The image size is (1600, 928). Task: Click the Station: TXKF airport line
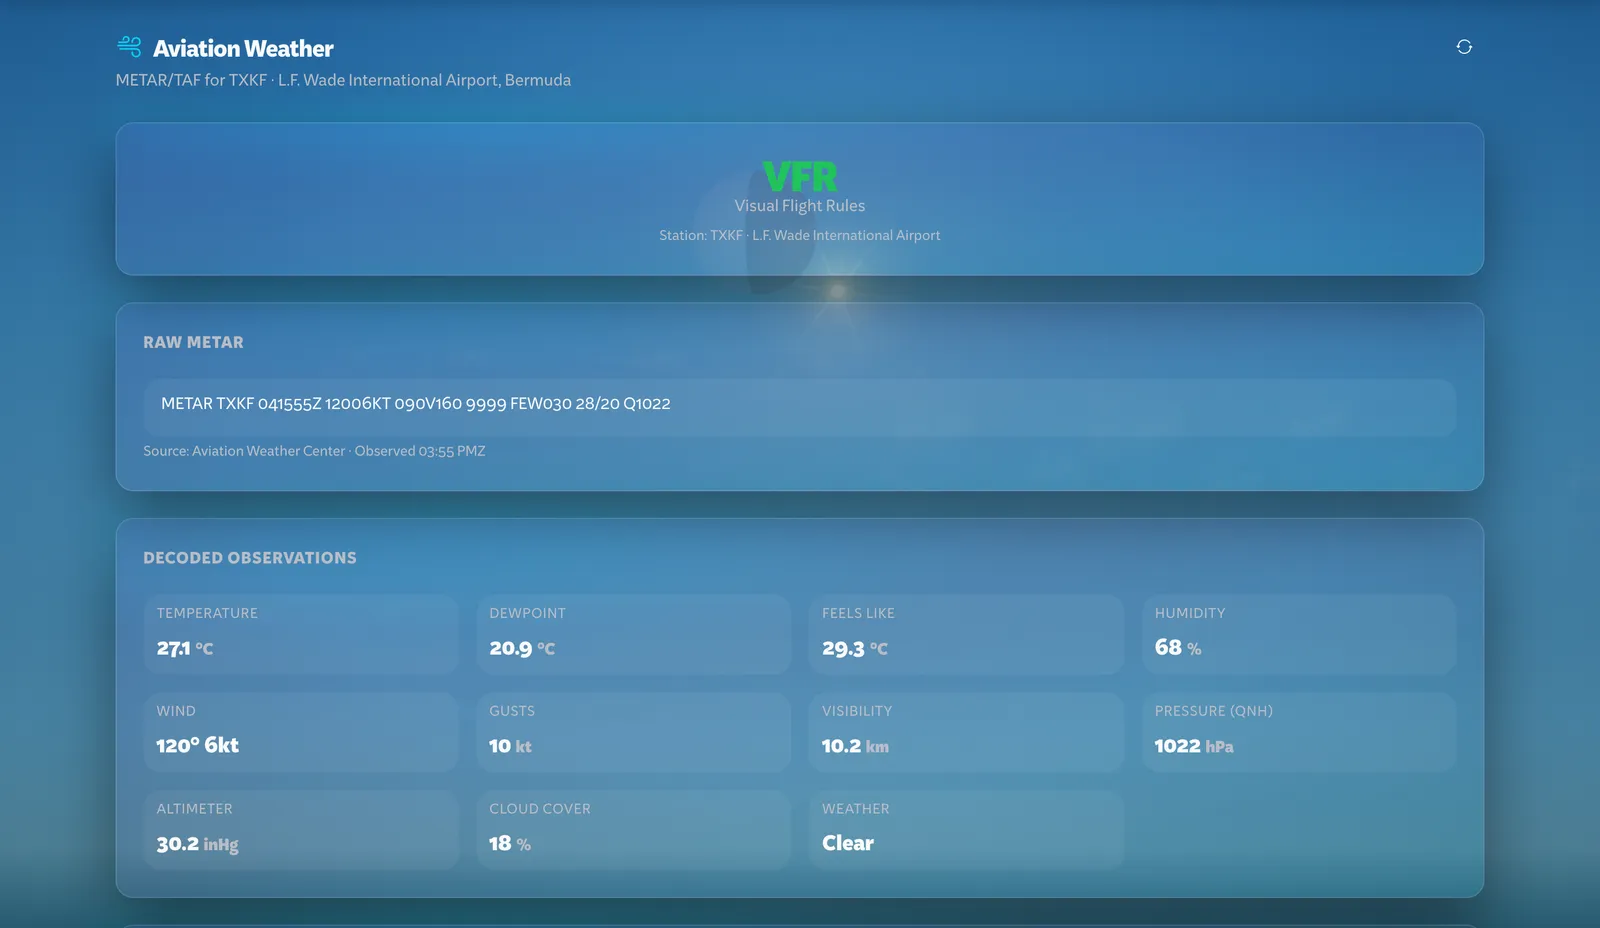[x=800, y=235]
